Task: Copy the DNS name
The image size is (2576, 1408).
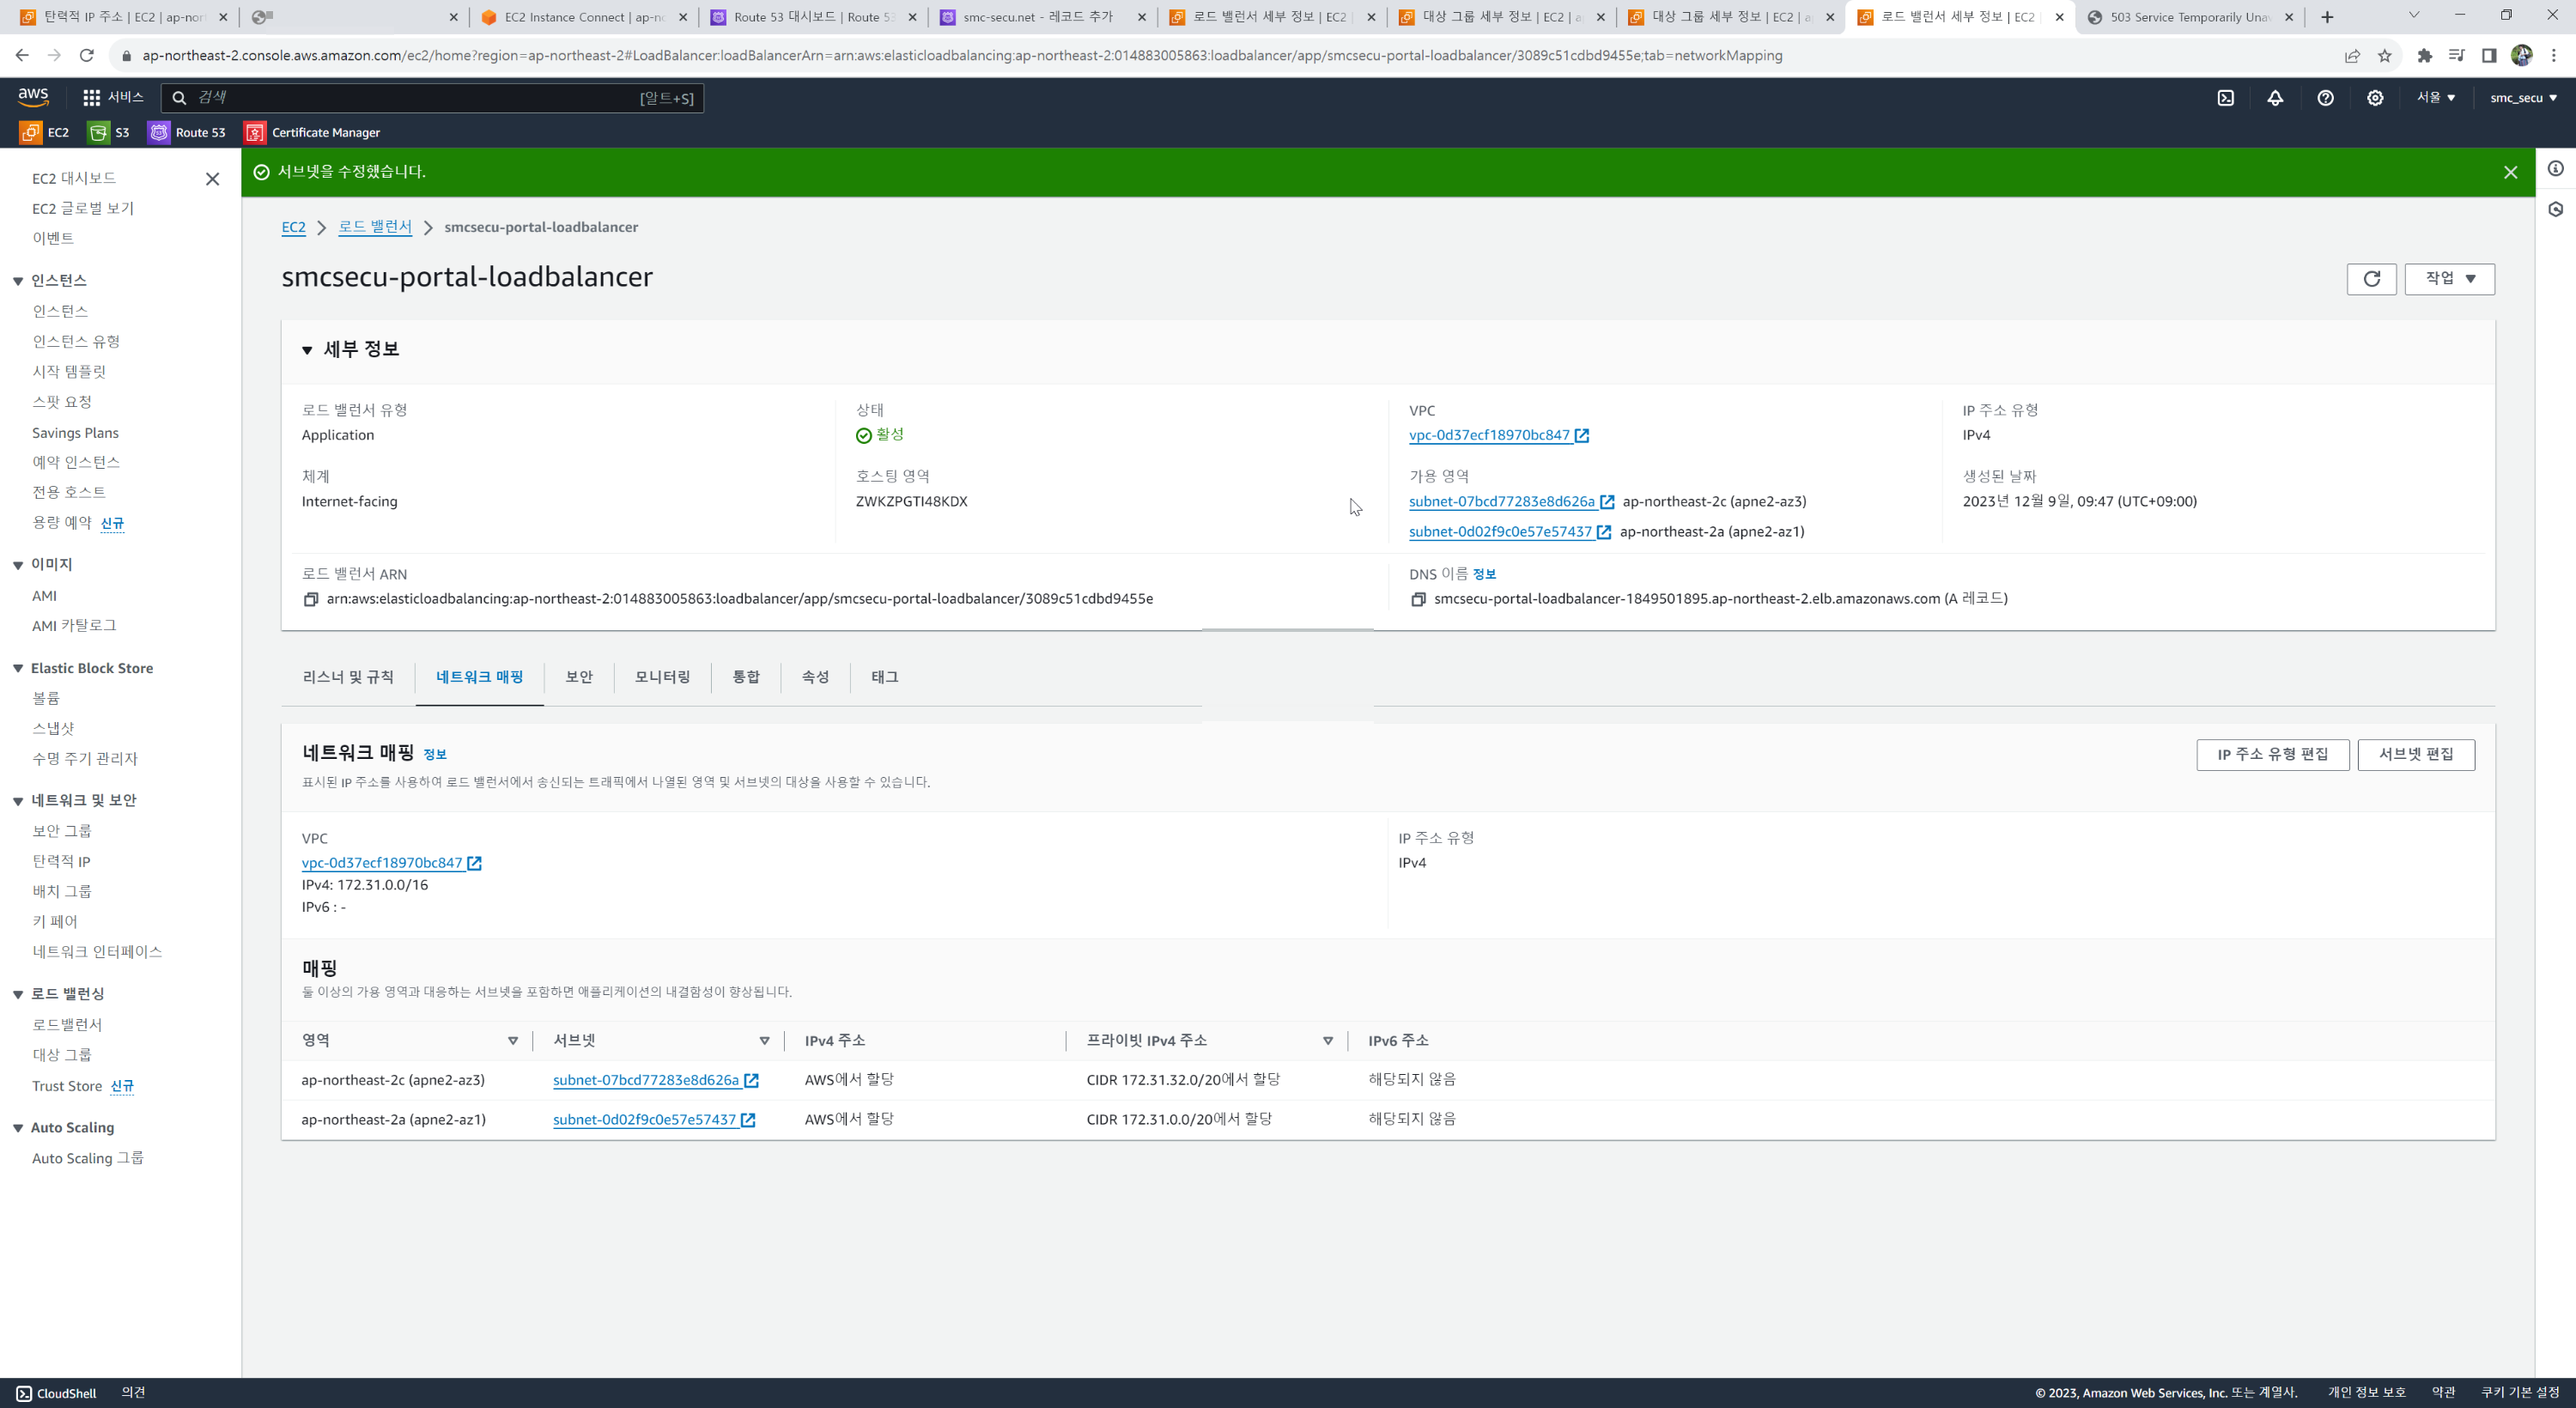Action: [1418, 599]
